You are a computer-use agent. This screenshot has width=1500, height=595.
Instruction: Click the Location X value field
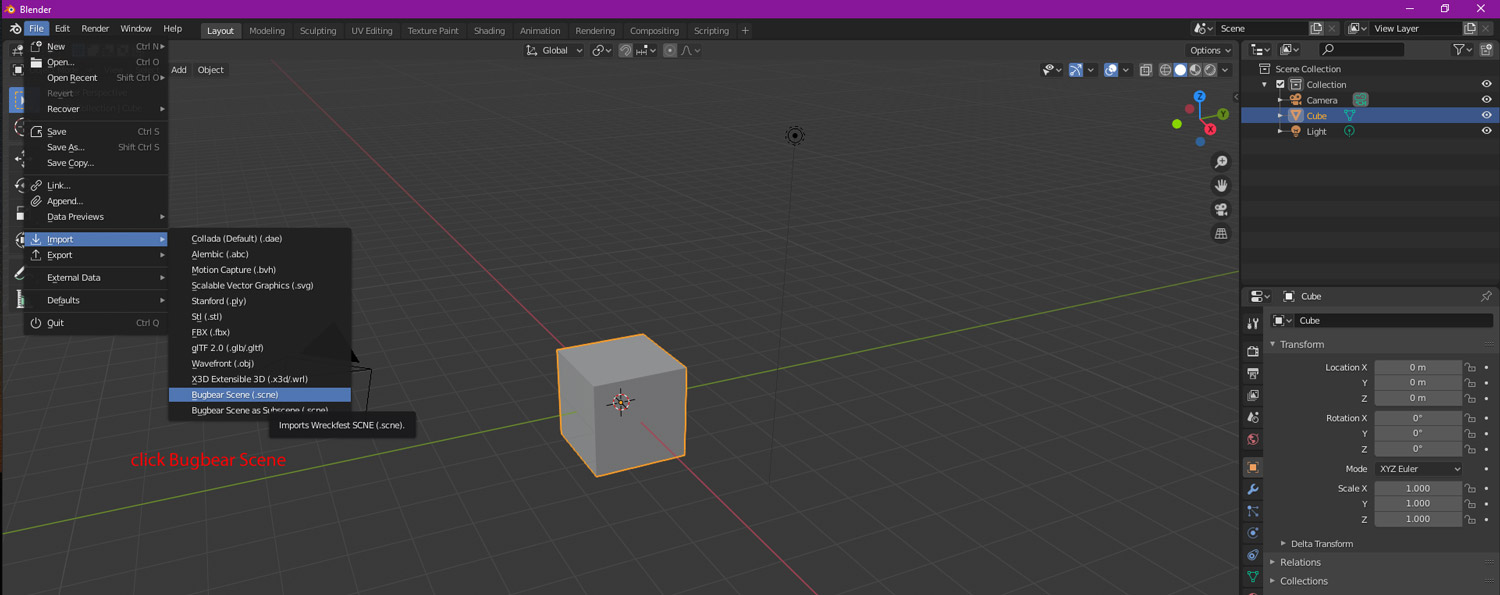click(1418, 367)
